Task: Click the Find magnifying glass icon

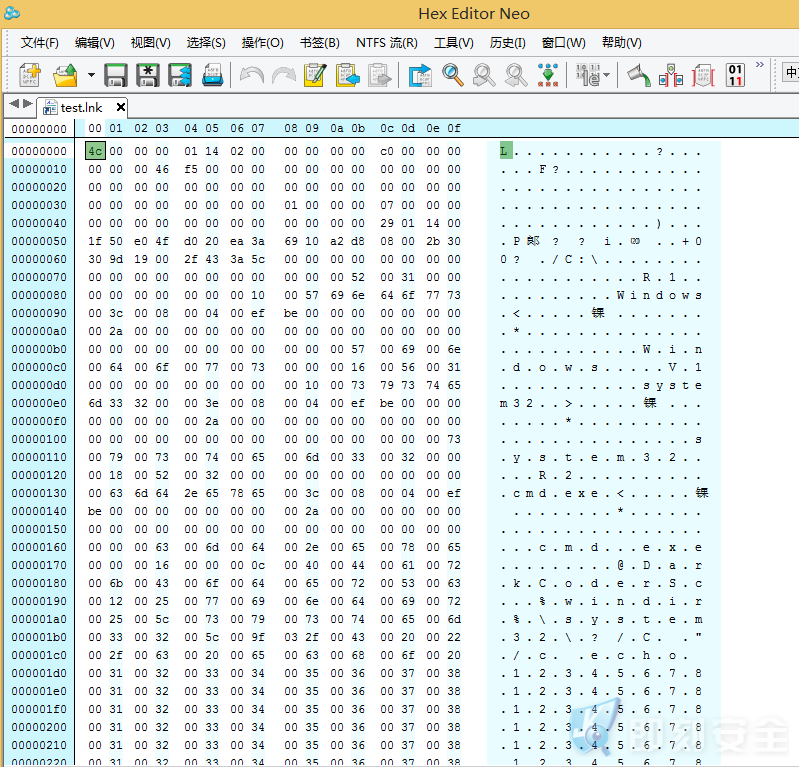Action: [452, 75]
